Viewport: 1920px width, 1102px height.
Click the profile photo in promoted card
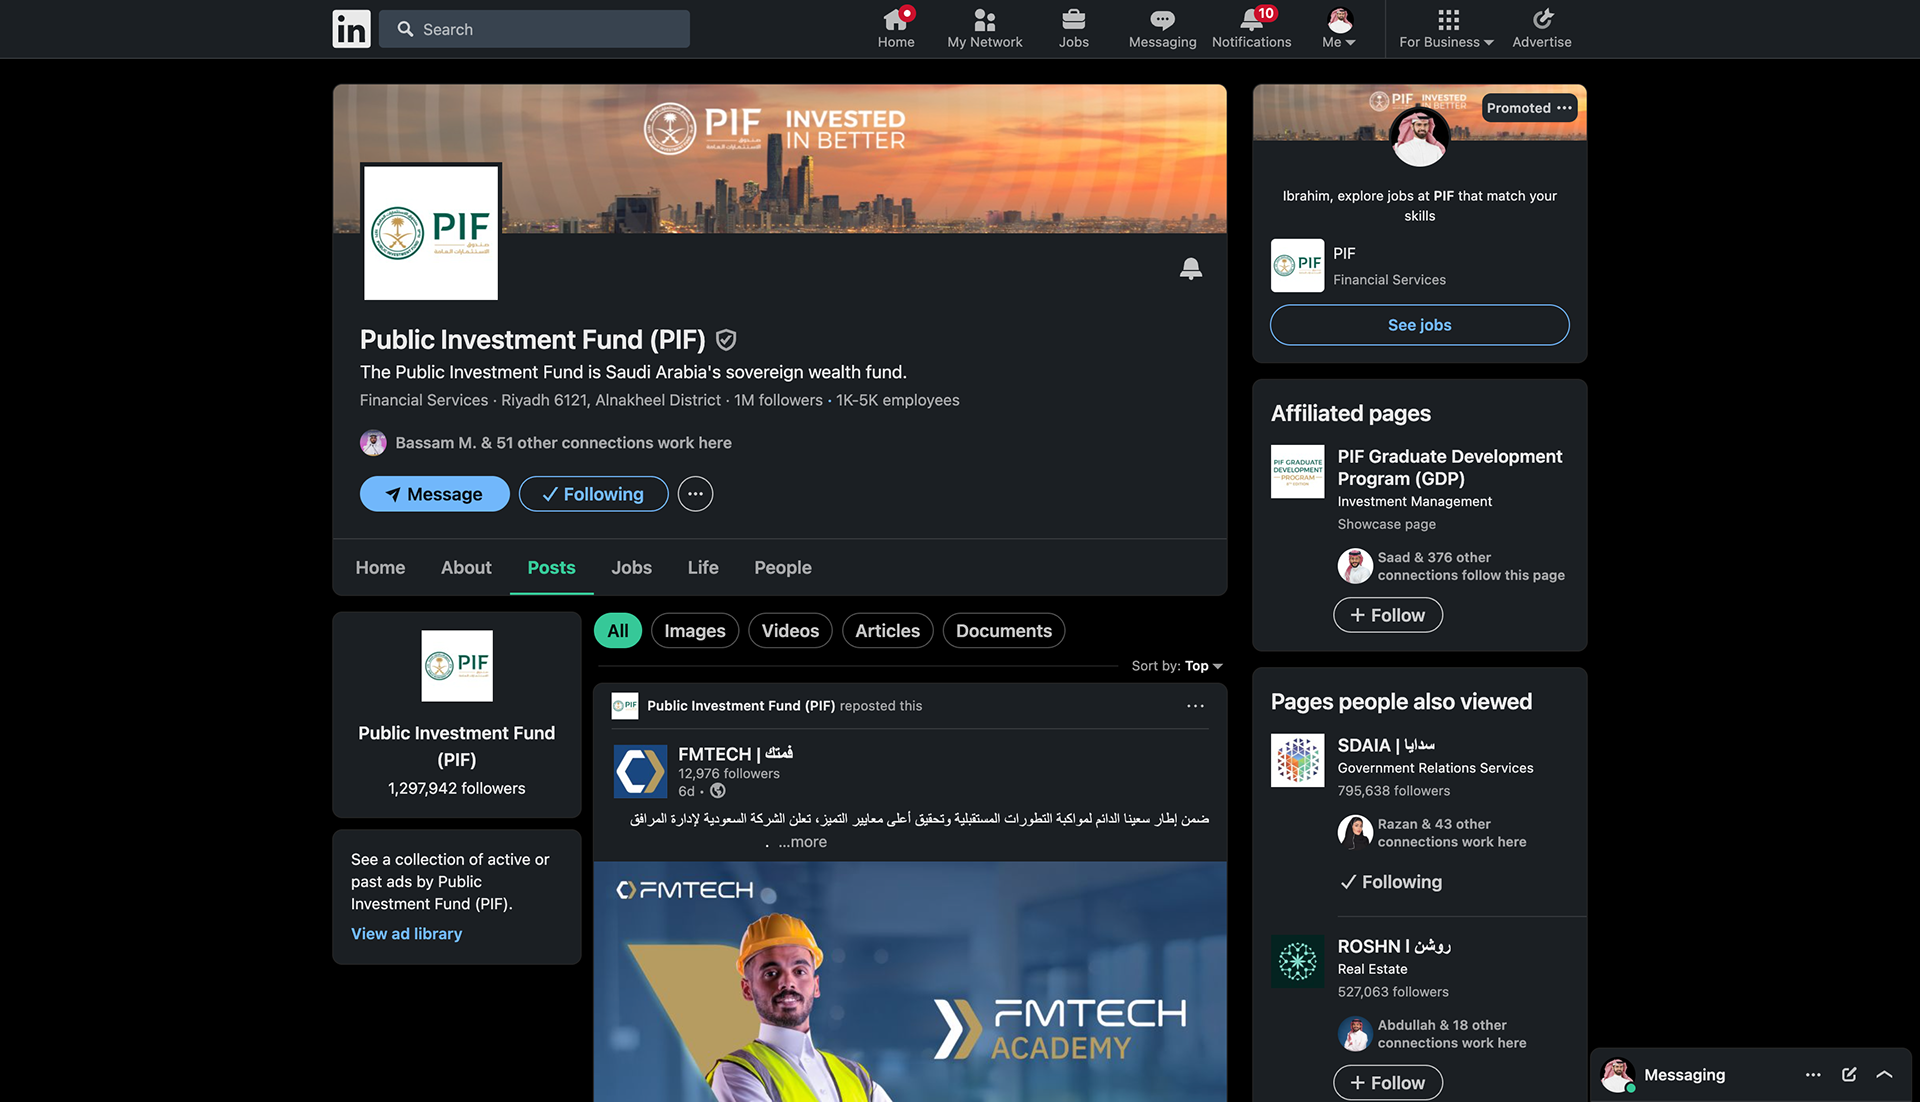coord(1419,137)
